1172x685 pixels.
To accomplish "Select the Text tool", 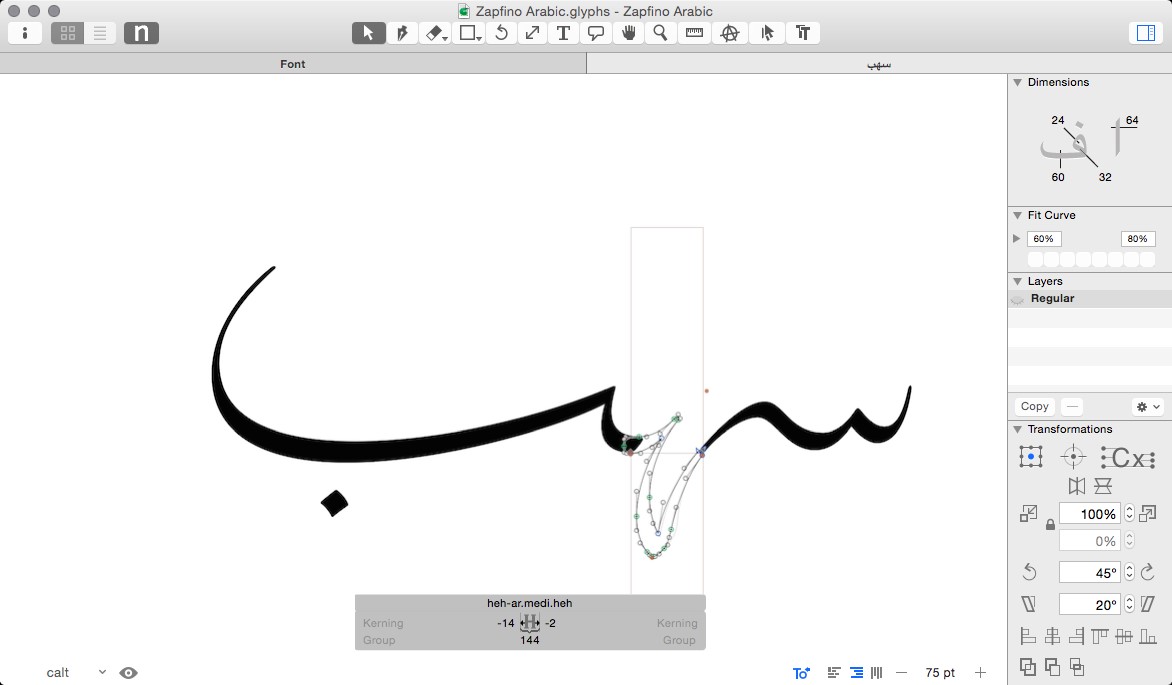I will pyautogui.click(x=563, y=32).
